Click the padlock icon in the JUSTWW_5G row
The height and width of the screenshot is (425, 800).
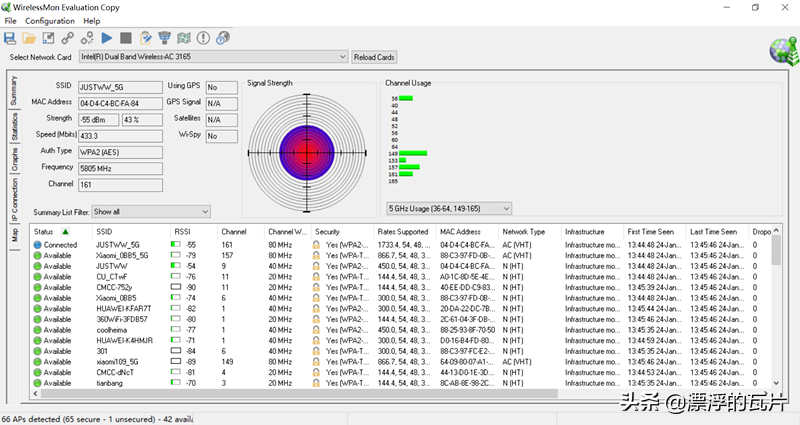(x=316, y=245)
